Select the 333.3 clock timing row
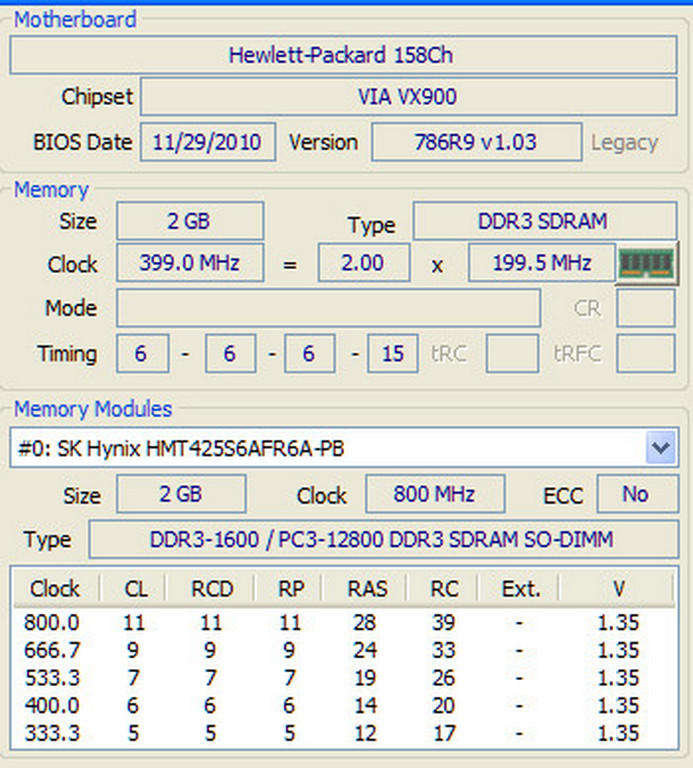 coord(344,733)
